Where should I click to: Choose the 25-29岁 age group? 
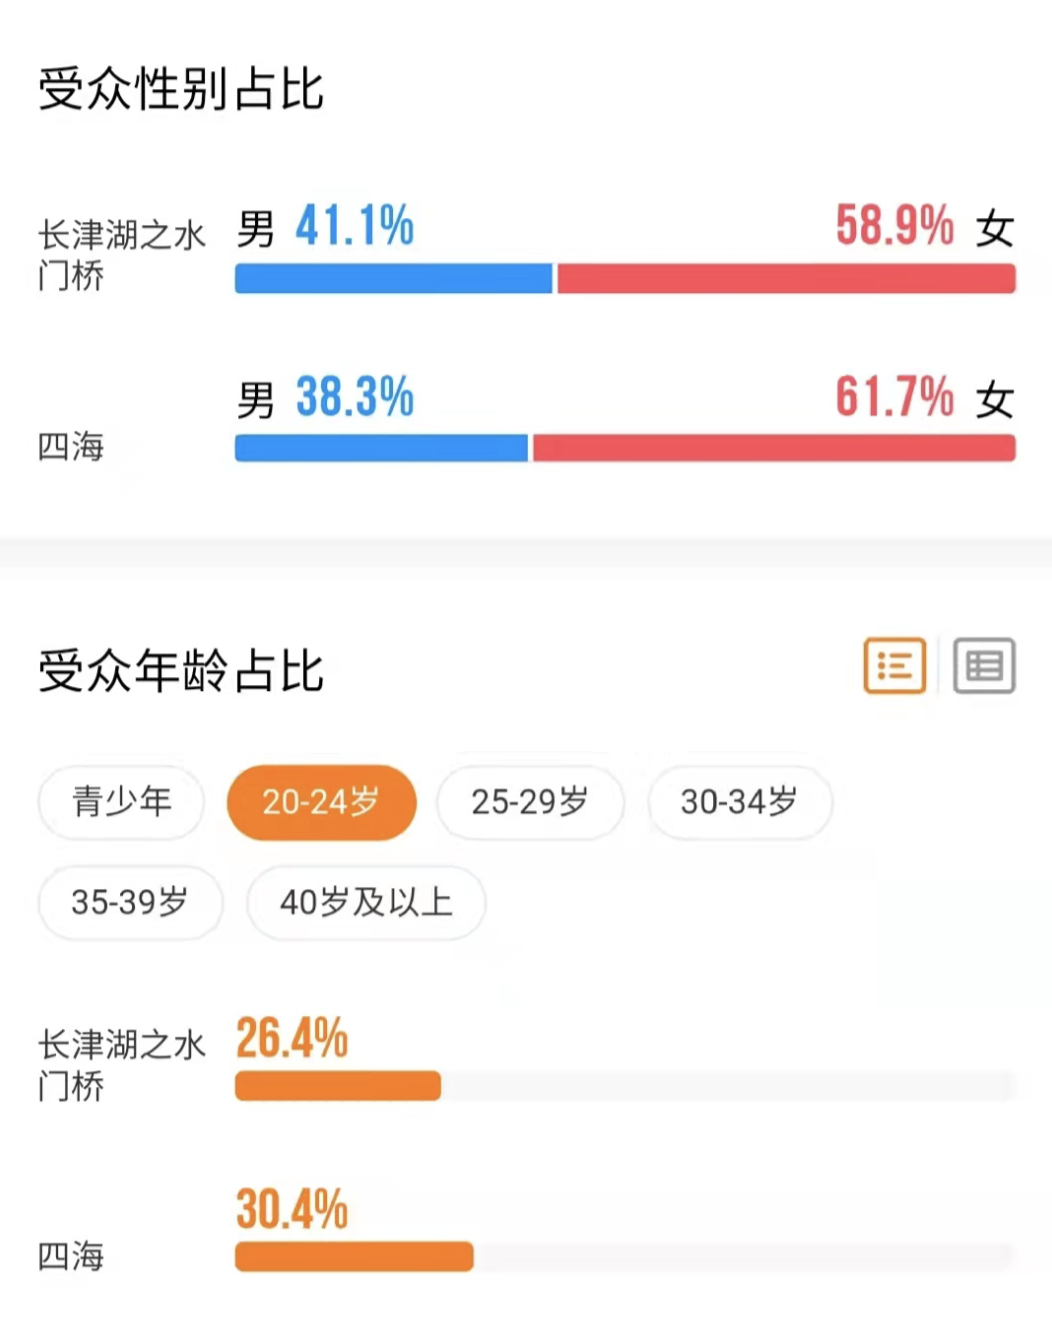pyautogui.click(x=530, y=802)
